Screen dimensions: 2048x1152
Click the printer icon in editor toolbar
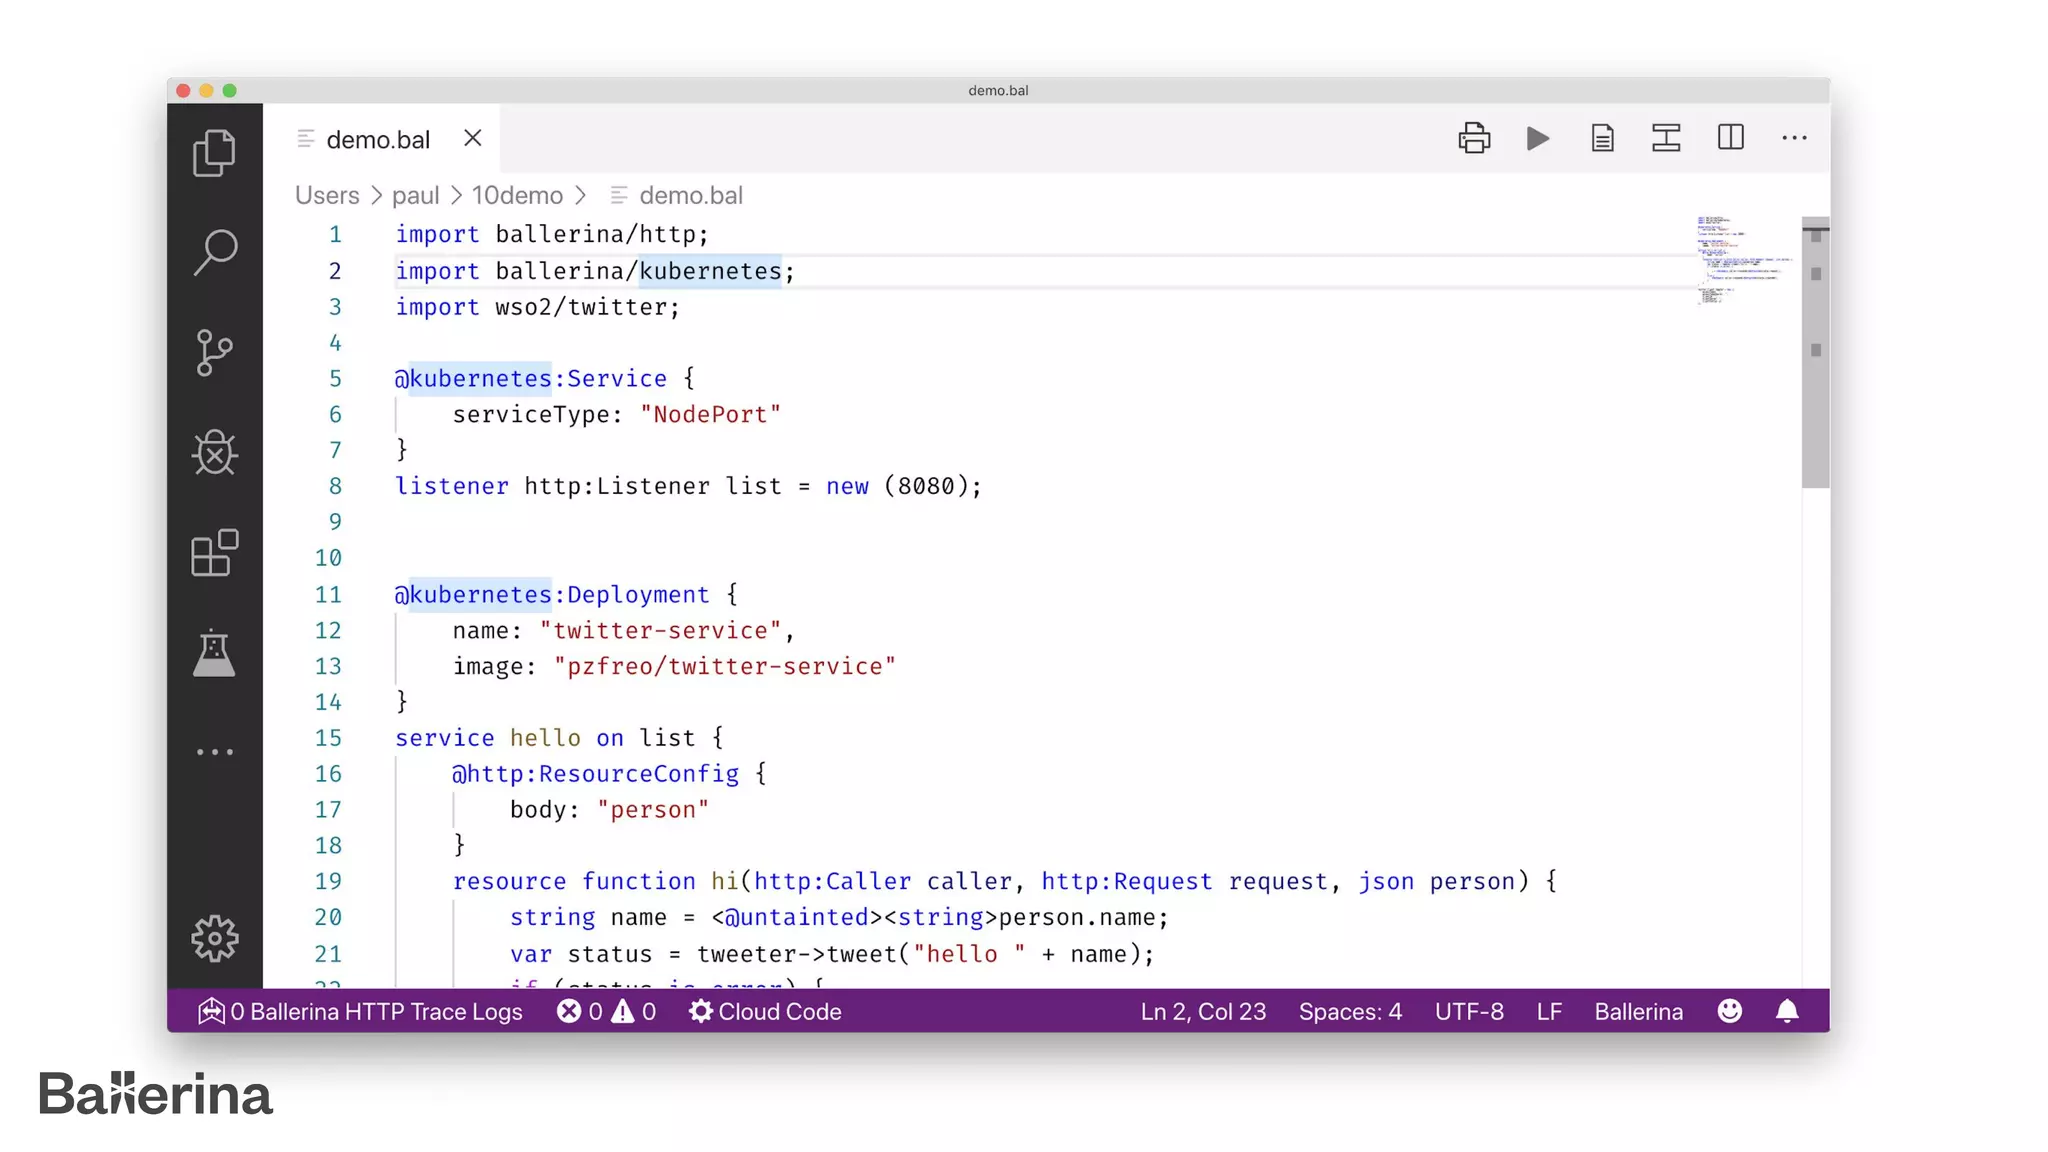1474,138
